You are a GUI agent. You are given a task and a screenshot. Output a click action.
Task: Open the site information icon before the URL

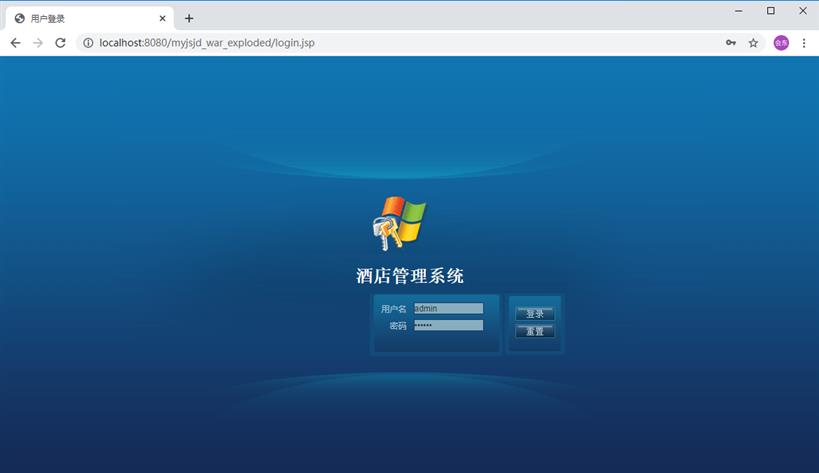click(88, 43)
